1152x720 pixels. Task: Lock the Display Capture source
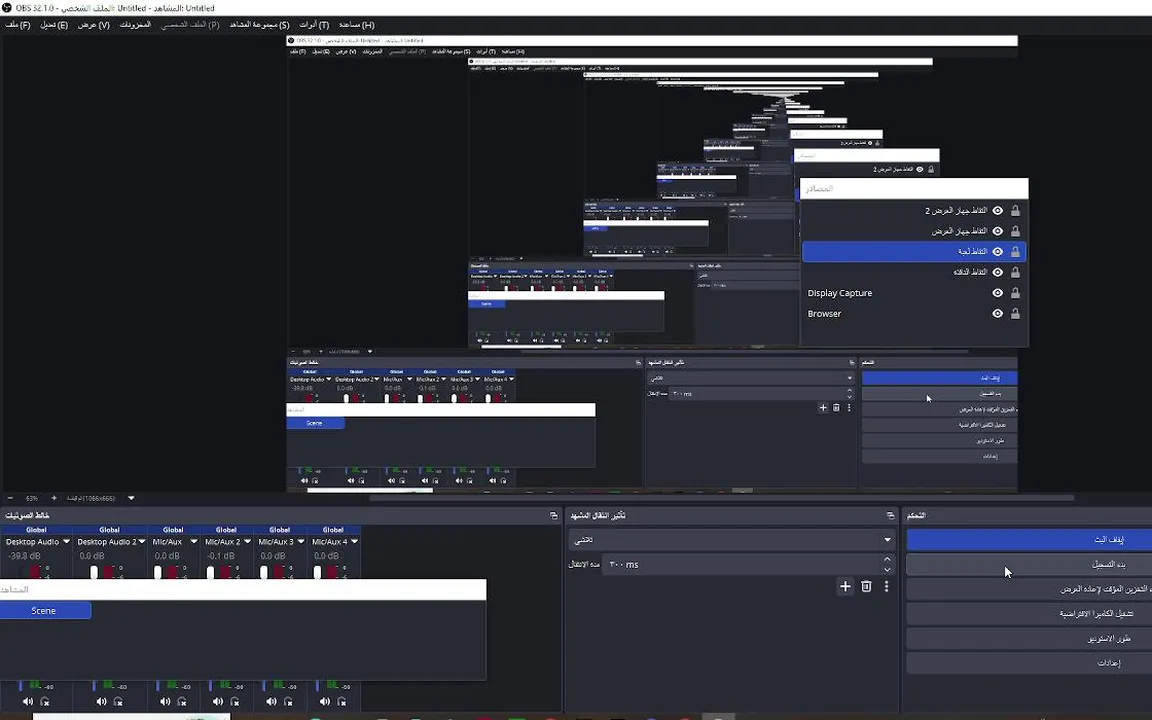1015,292
